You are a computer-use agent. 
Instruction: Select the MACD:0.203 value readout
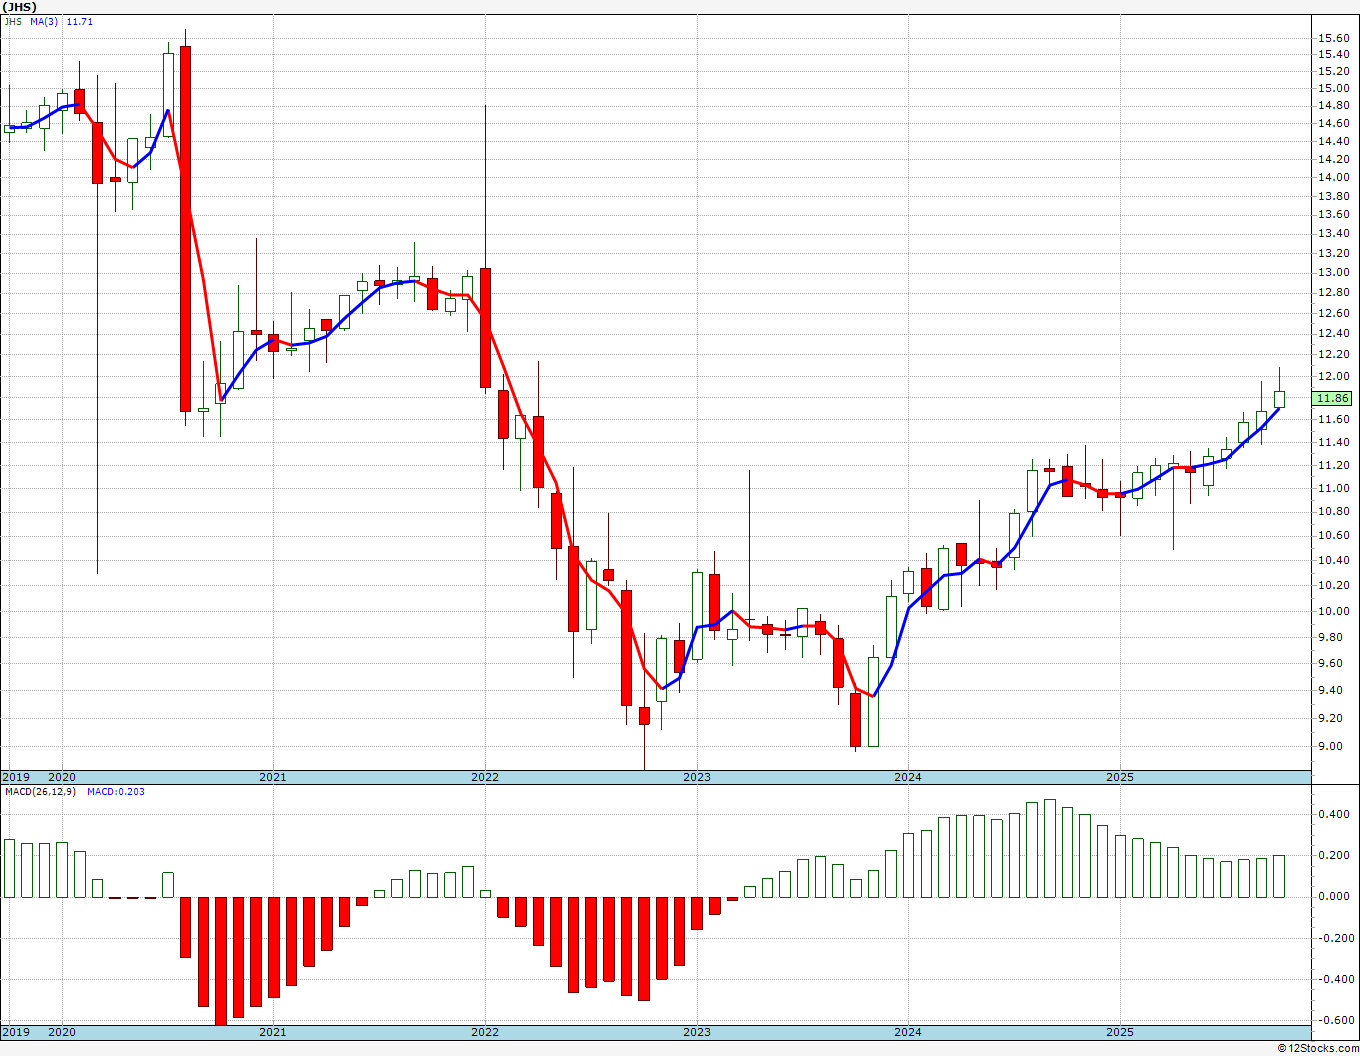[x=115, y=792]
